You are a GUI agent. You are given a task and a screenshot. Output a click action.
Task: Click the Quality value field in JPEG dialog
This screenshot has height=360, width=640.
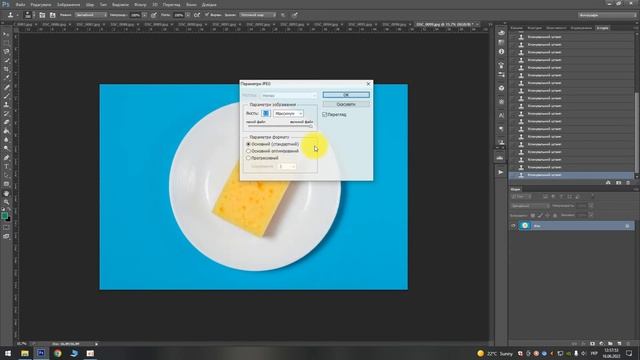pyautogui.click(x=266, y=113)
